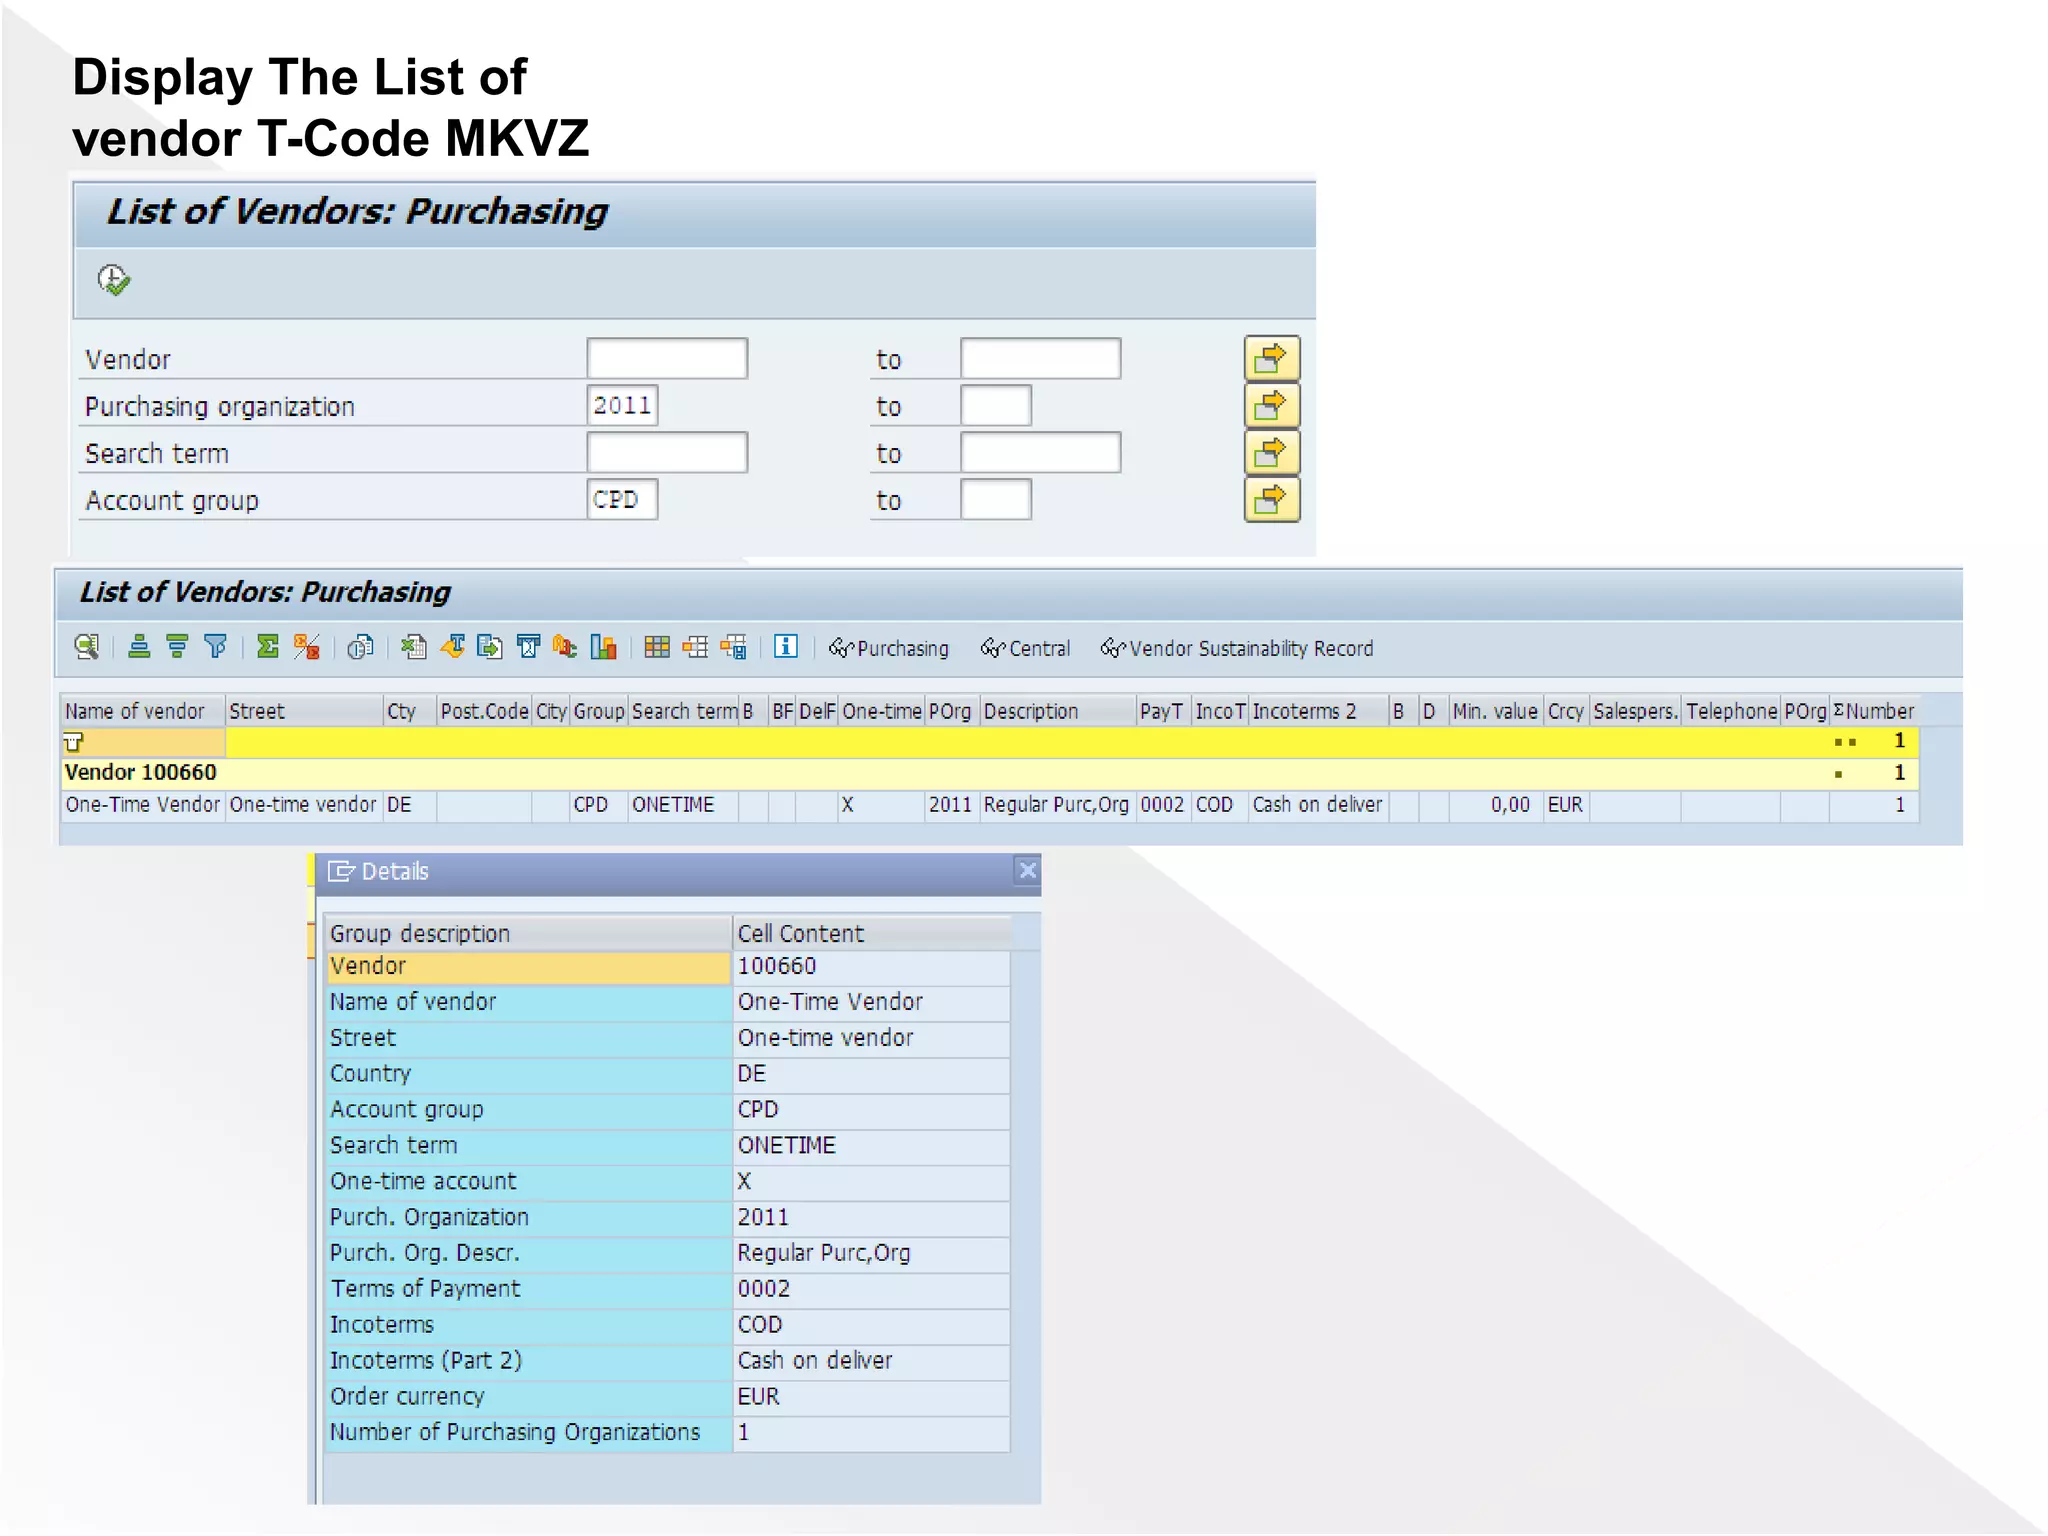Click the Account group to field

(x=996, y=499)
